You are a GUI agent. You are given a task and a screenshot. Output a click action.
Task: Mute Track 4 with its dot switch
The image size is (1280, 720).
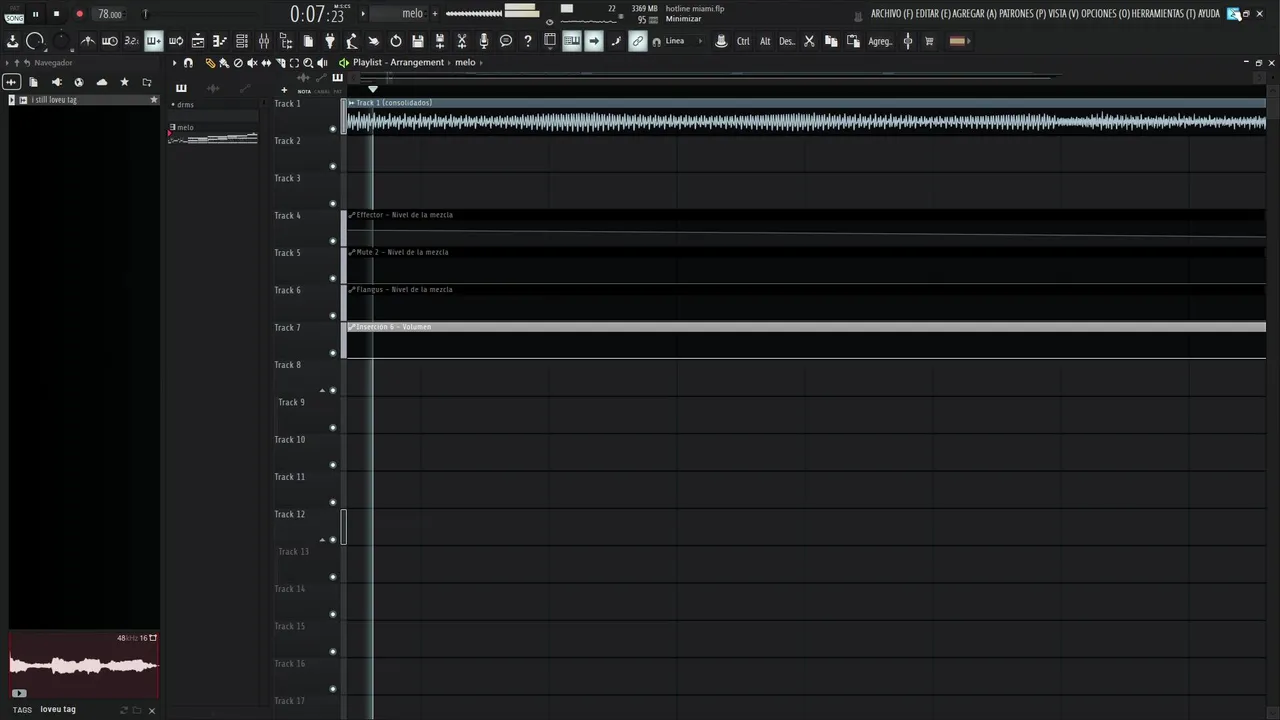[x=333, y=241]
